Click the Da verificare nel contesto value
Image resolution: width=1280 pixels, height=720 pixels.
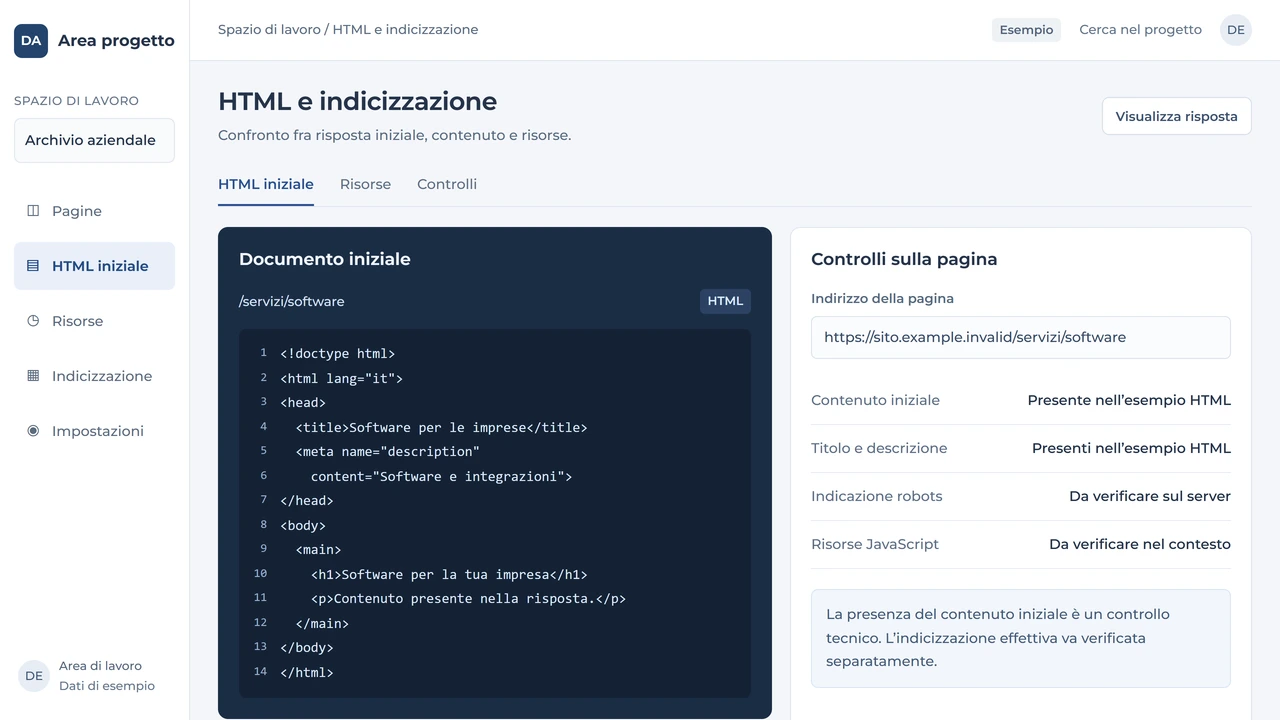(1140, 544)
